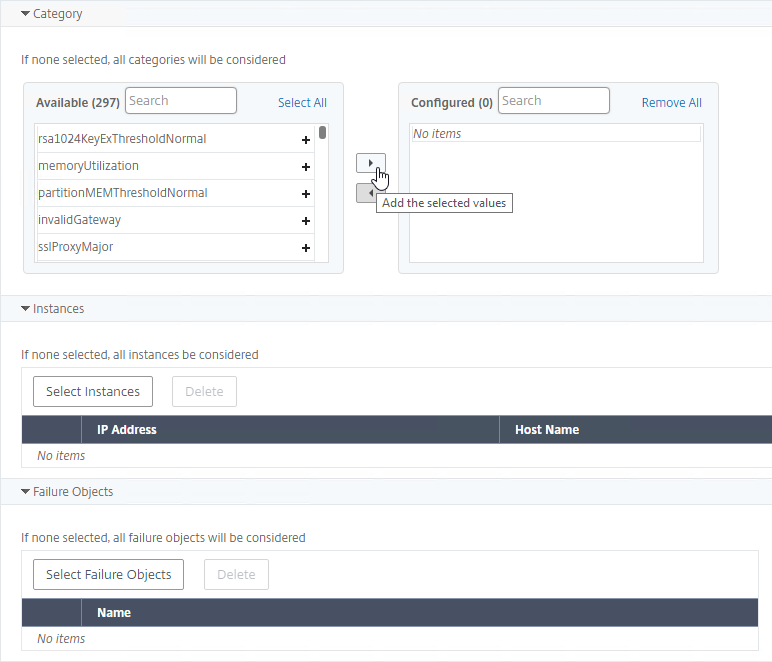Click the Available list scrollbar thumb

click(322, 133)
